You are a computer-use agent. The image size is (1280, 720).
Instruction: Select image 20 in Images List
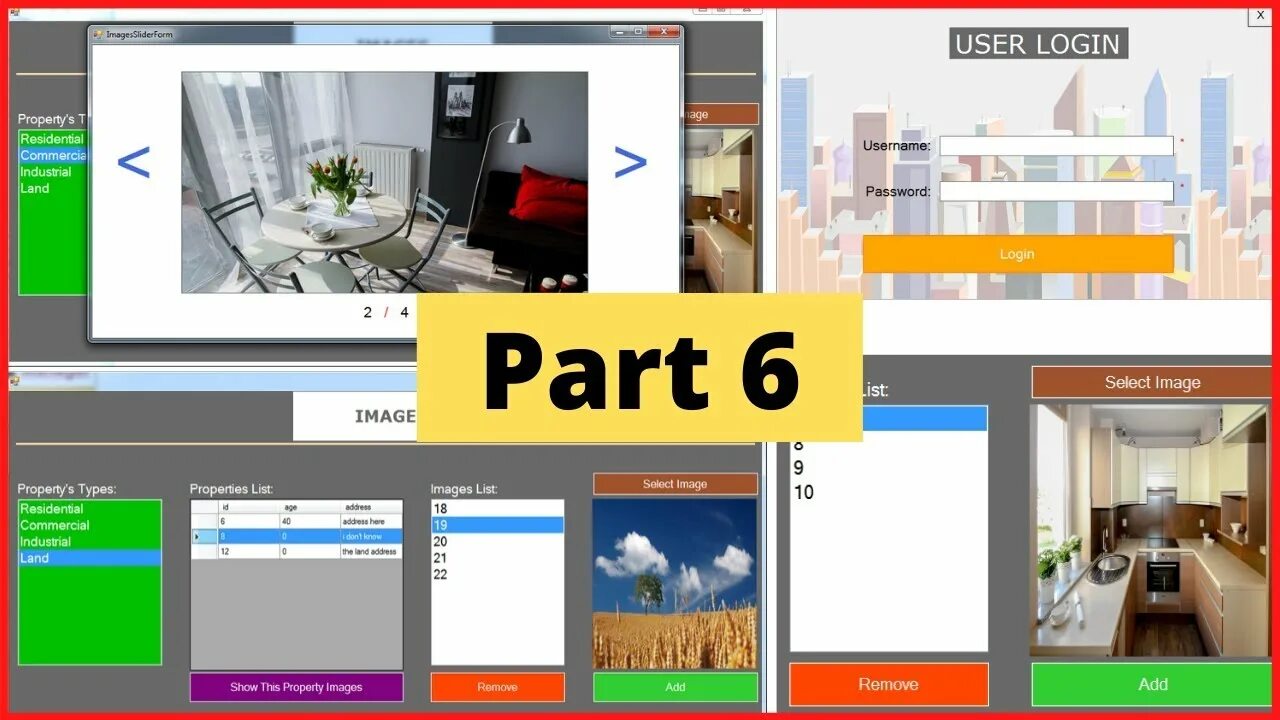(497, 541)
